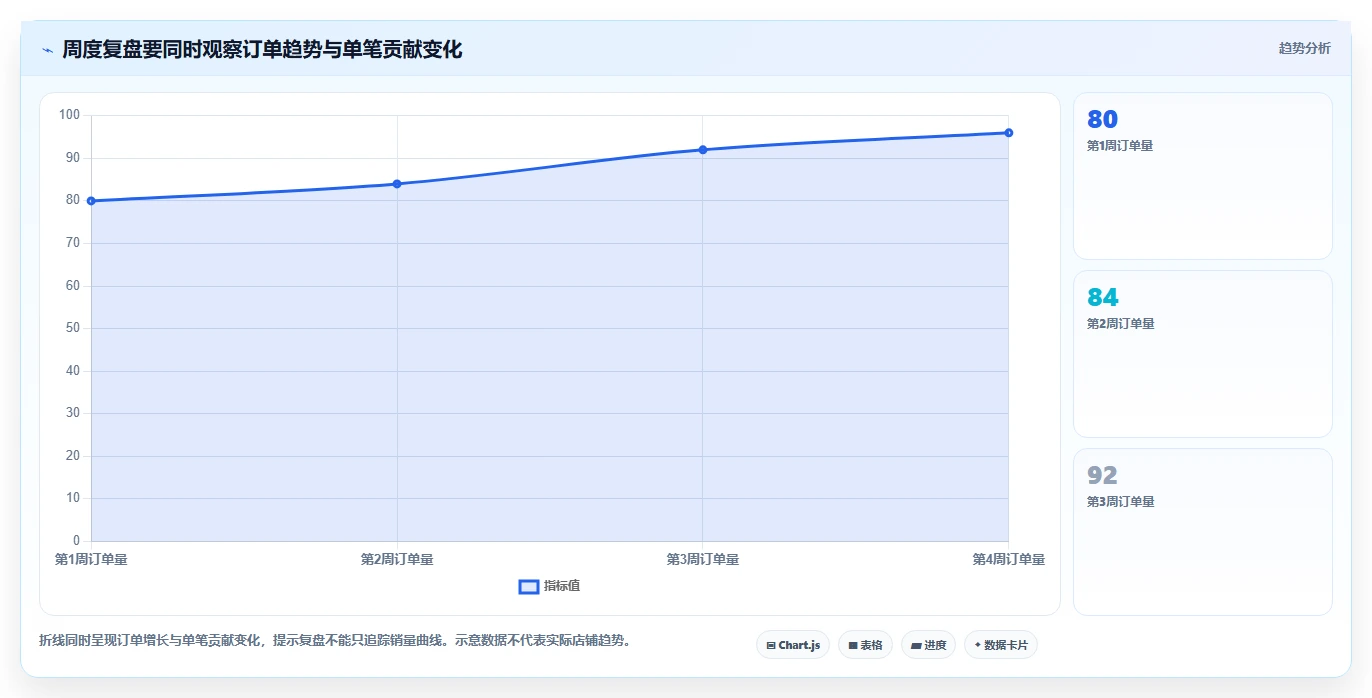Select the 表格 tag chip
The image size is (1372, 698).
865,645
